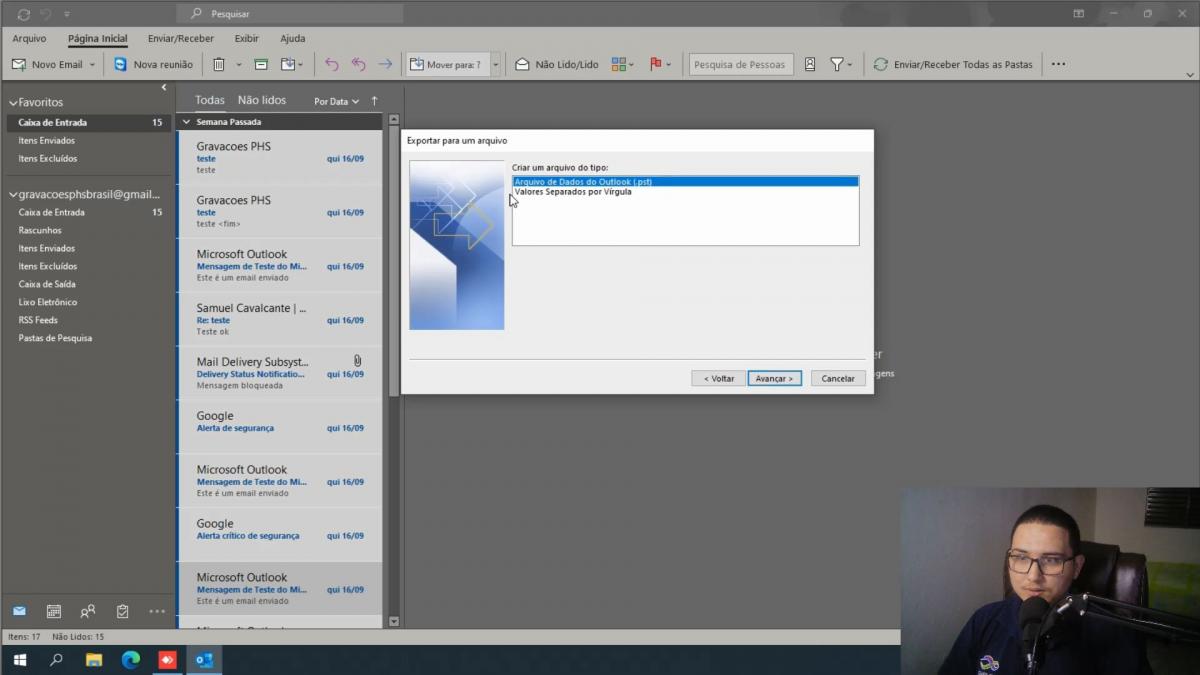Open the Ajuda tab
Image resolution: width=1200 pixels, height=675 pixels.
point(292,38)
